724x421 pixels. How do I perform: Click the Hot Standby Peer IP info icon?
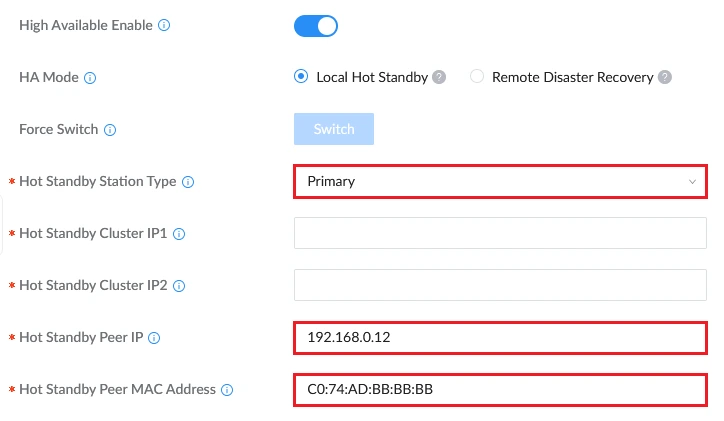pos(154,338)
